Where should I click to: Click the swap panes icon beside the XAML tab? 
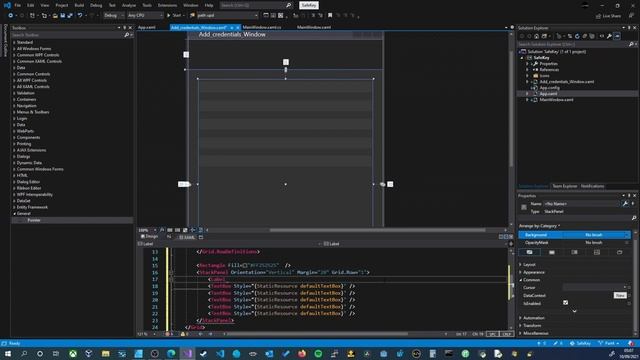[x=169, y=237]
